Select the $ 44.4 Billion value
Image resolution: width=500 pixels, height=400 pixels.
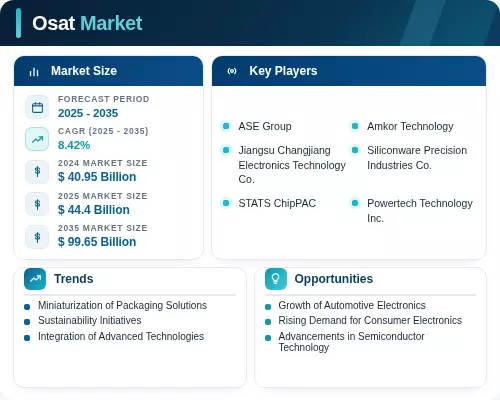click(94, 210)
